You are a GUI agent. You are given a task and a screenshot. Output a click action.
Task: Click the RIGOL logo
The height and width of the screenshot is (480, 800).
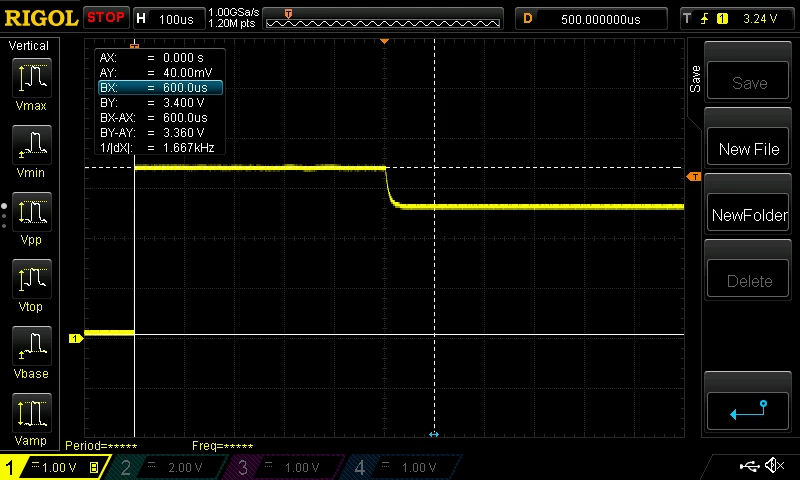tap(41, 18)
